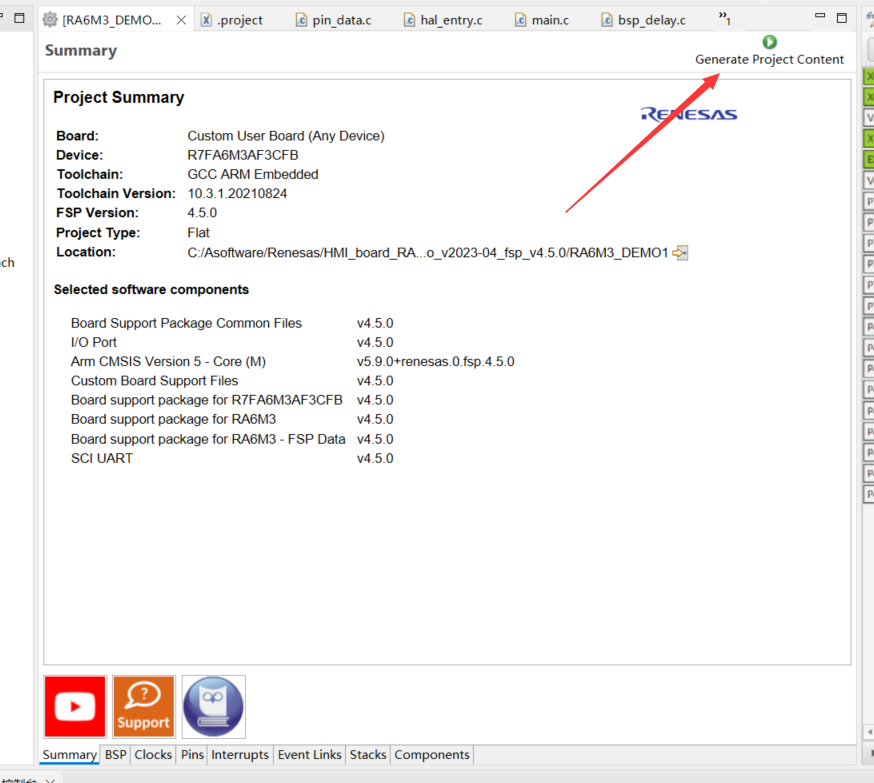Select the Summary tab at the bottom
874x783 pixels.
click(70, 755)
